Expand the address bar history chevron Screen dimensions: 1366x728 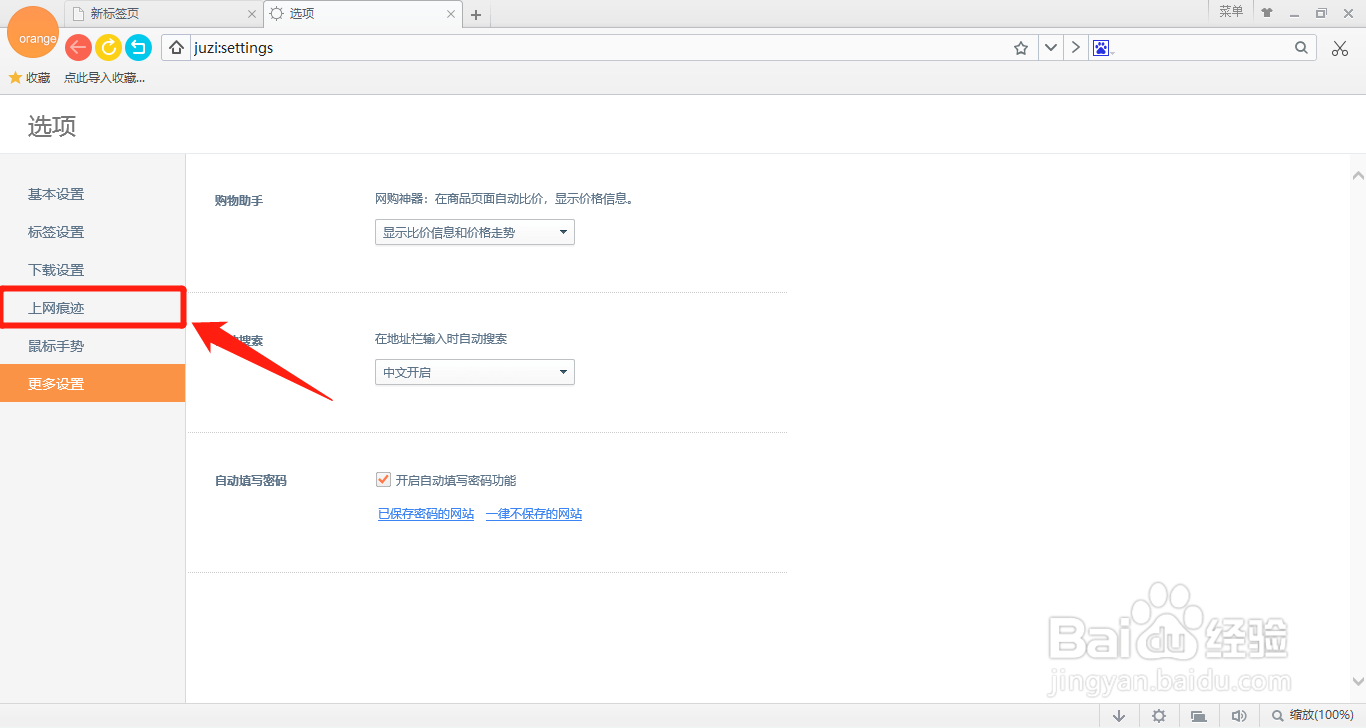[1050, 47]
